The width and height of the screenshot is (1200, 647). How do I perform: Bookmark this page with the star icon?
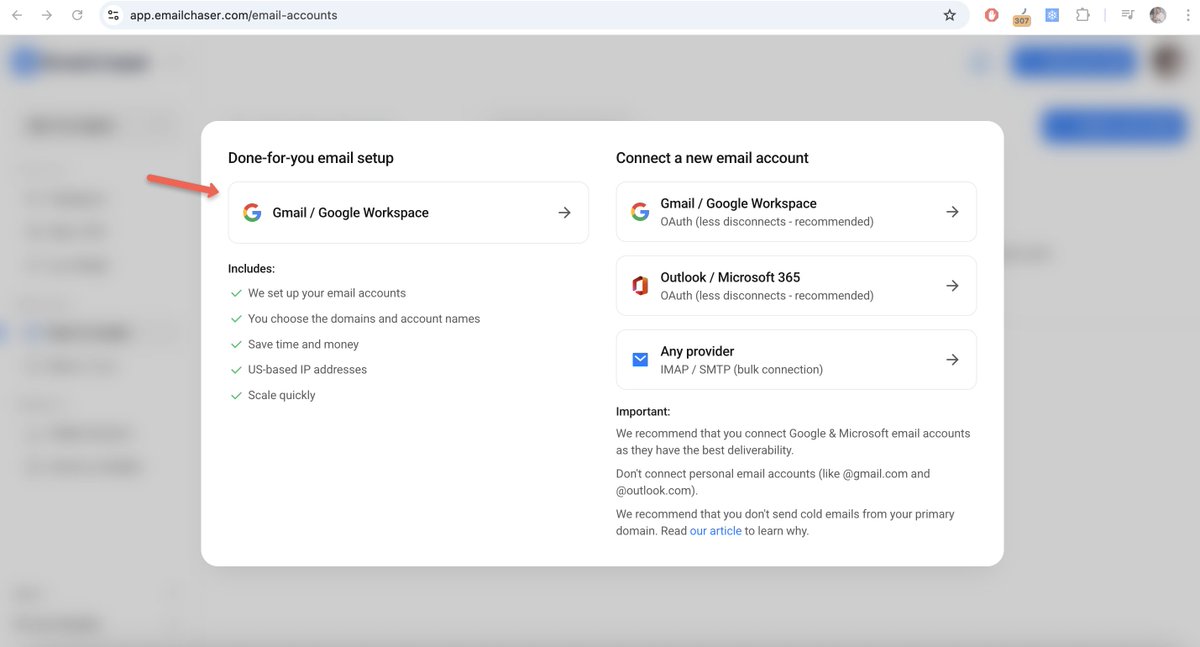pyautogui.click(x=950, y=15)
